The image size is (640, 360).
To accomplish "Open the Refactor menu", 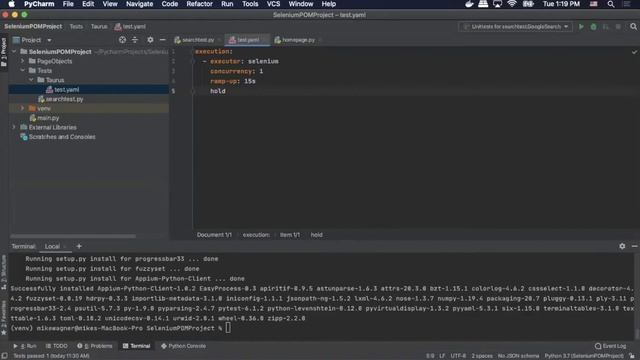I will 199,4.
